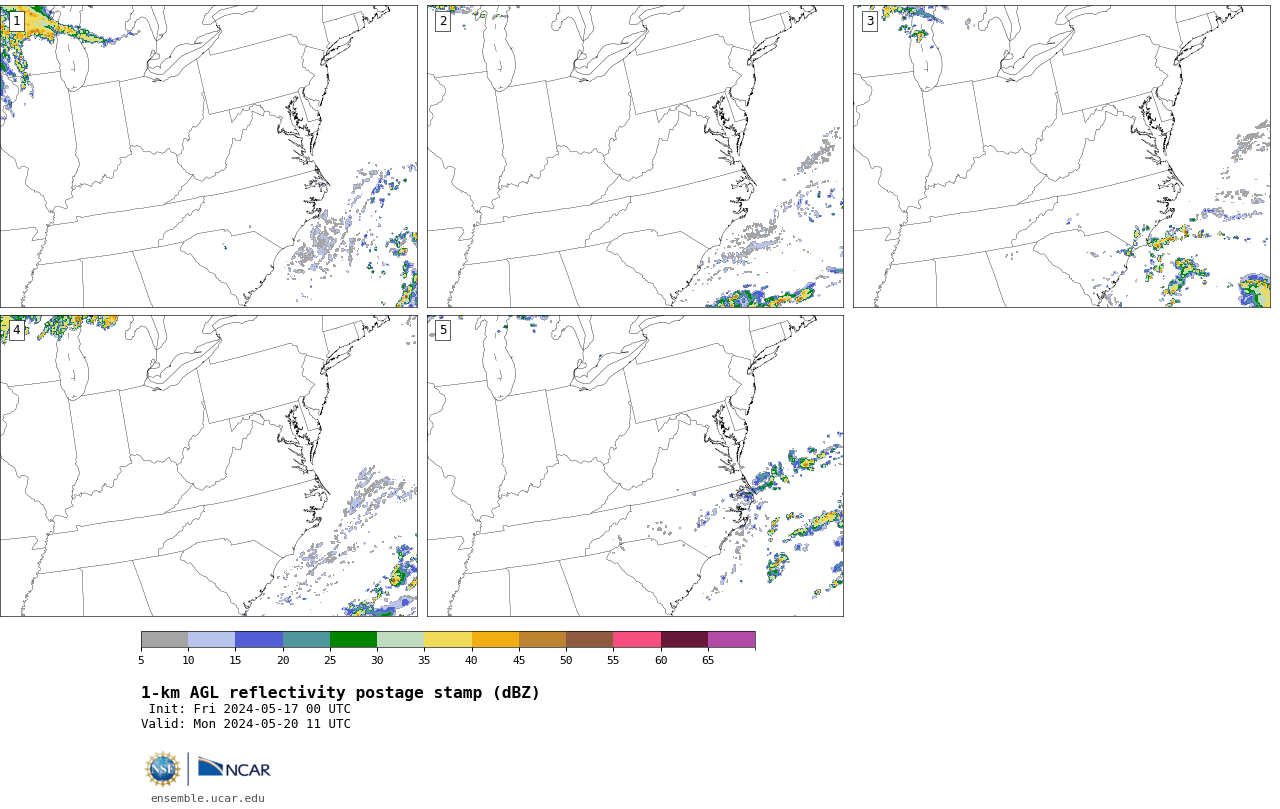Click the orange 40-45 dBZ swatch
1280x809 pixels.
(495, 640)
